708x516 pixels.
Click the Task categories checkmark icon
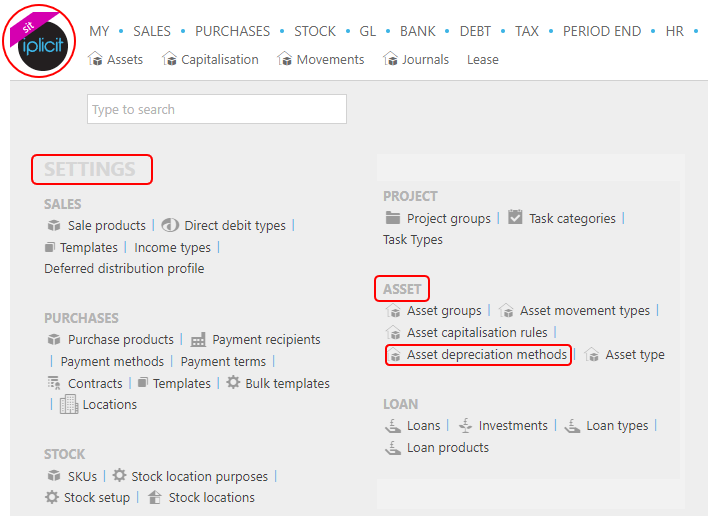pyautogui.click(x=515, y=217)
